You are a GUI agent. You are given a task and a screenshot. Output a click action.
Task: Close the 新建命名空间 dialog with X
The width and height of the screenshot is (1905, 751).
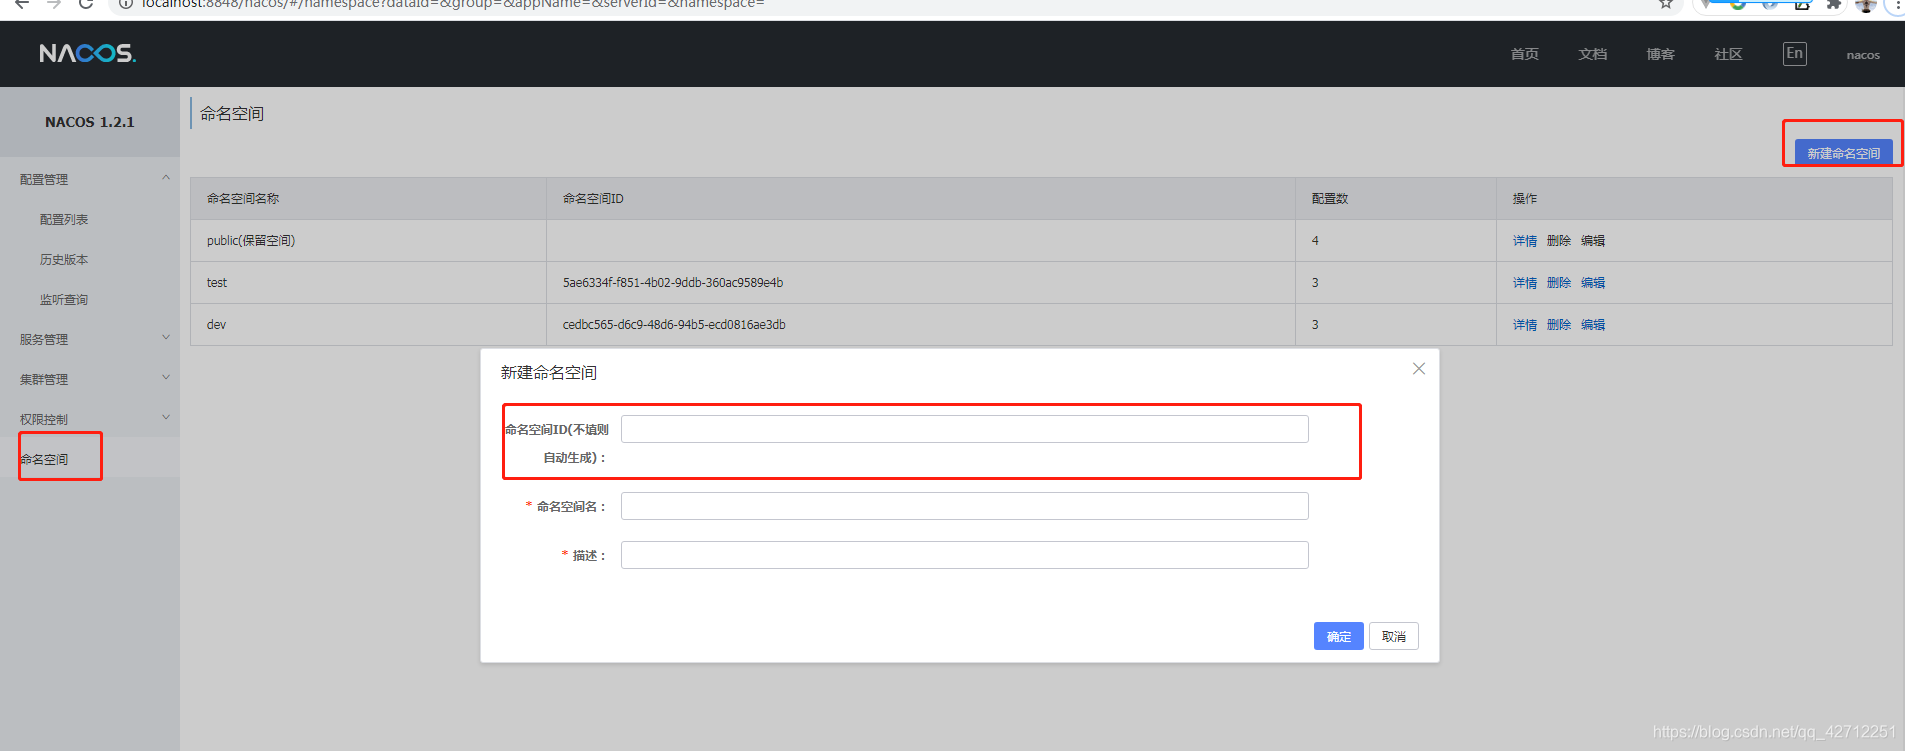(1418, 369)
